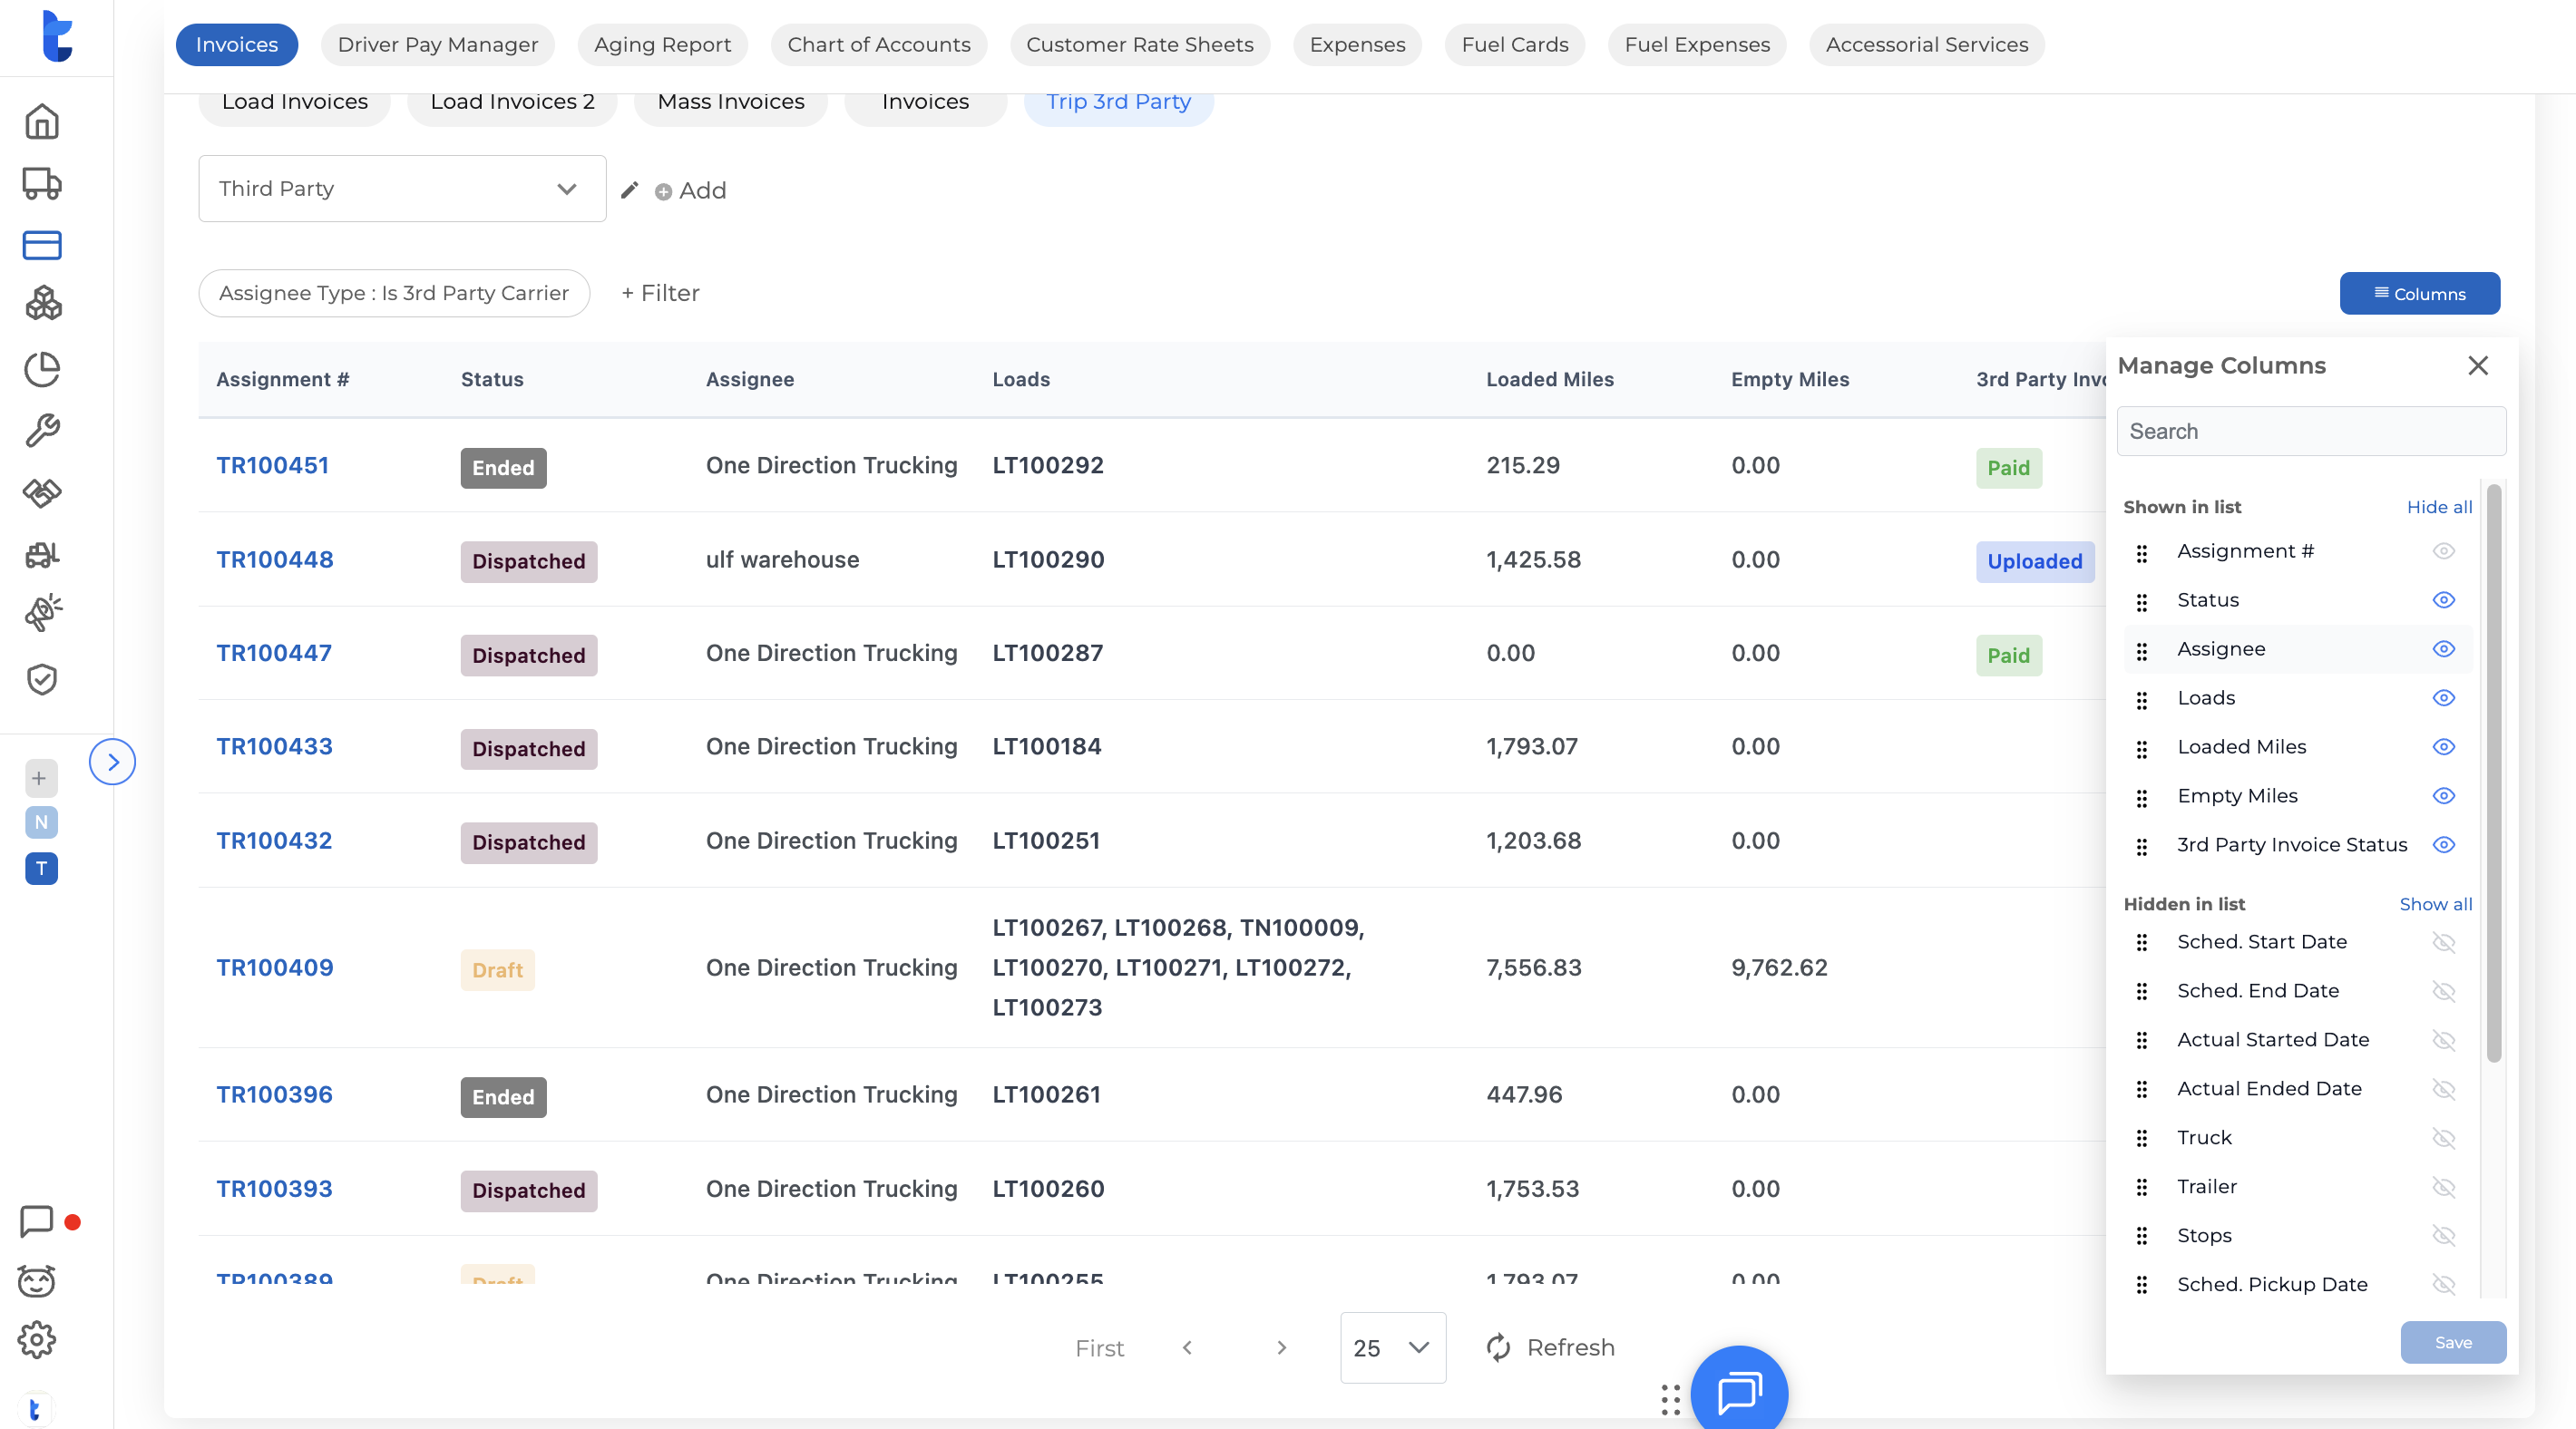This screenshot has width=2576, height=1429.
Task: Click the wrench maintenance sidebar icon
Action: 42,431
